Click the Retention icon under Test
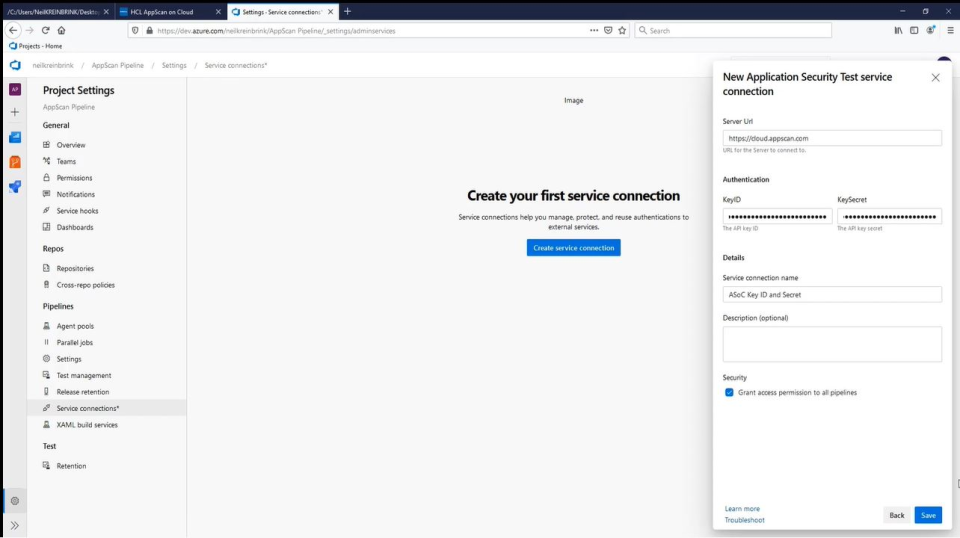 click(x=47, y=465)
